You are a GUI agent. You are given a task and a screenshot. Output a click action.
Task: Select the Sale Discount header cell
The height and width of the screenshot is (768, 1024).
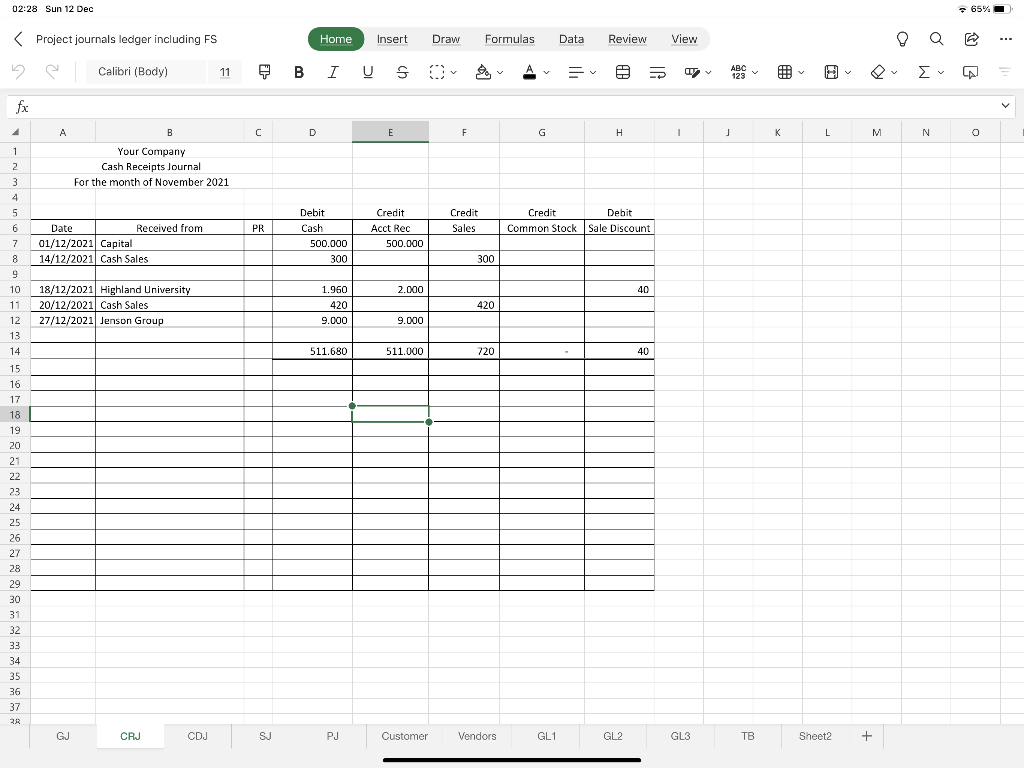click(x=619, y=228)
